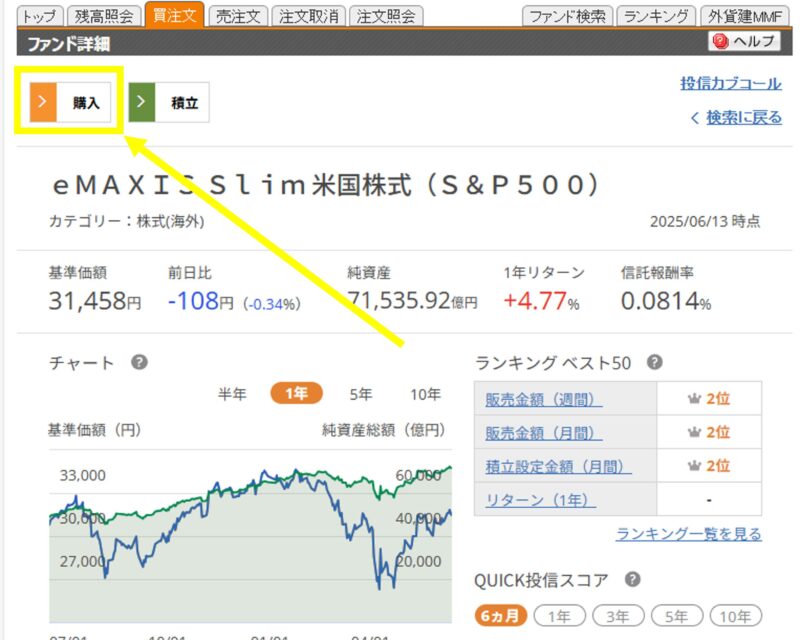Select the 6ヵ月 QUICK score period
This screenshot has width=800, height=640.
pos(501,616)
